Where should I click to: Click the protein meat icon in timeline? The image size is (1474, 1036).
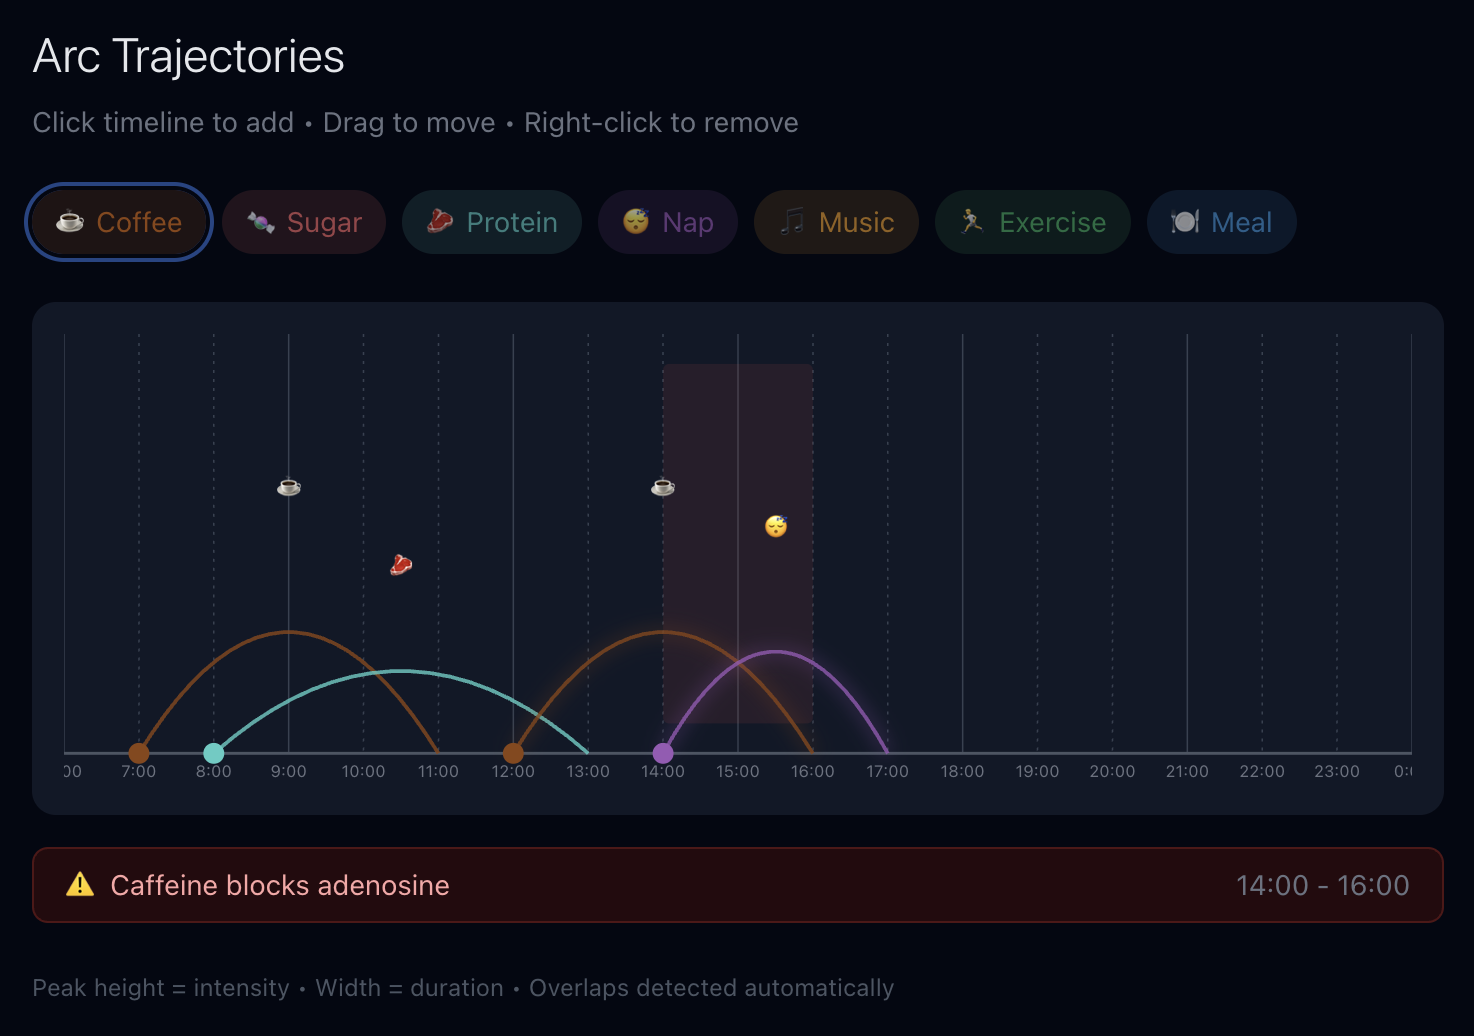(401, 565)
